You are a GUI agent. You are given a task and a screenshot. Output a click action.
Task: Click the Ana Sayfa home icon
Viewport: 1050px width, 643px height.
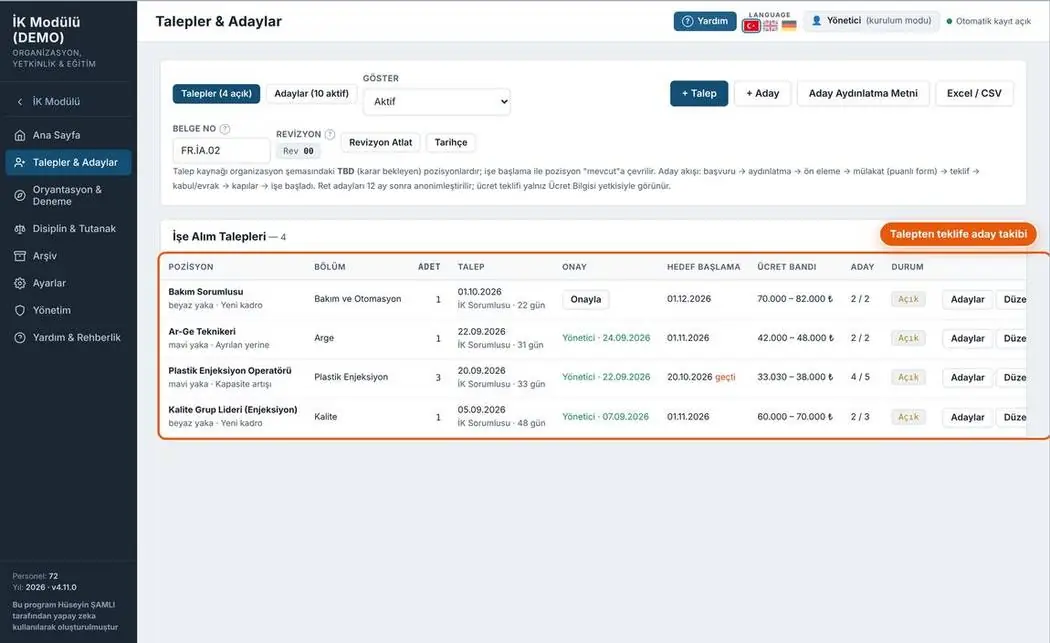coord(20,135)
